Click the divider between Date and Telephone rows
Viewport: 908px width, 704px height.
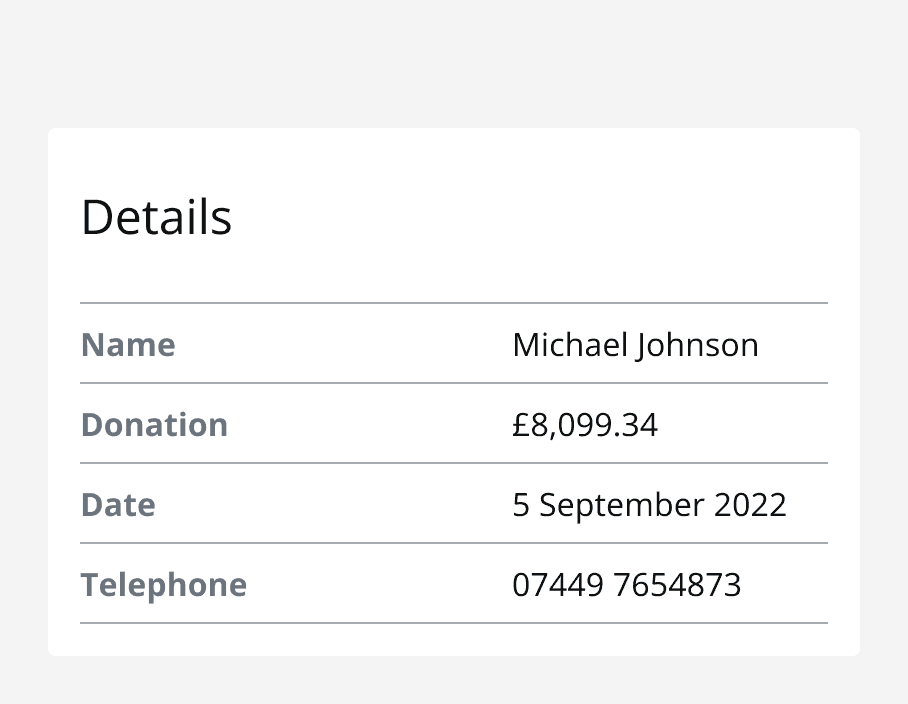[x=454, y=543]
